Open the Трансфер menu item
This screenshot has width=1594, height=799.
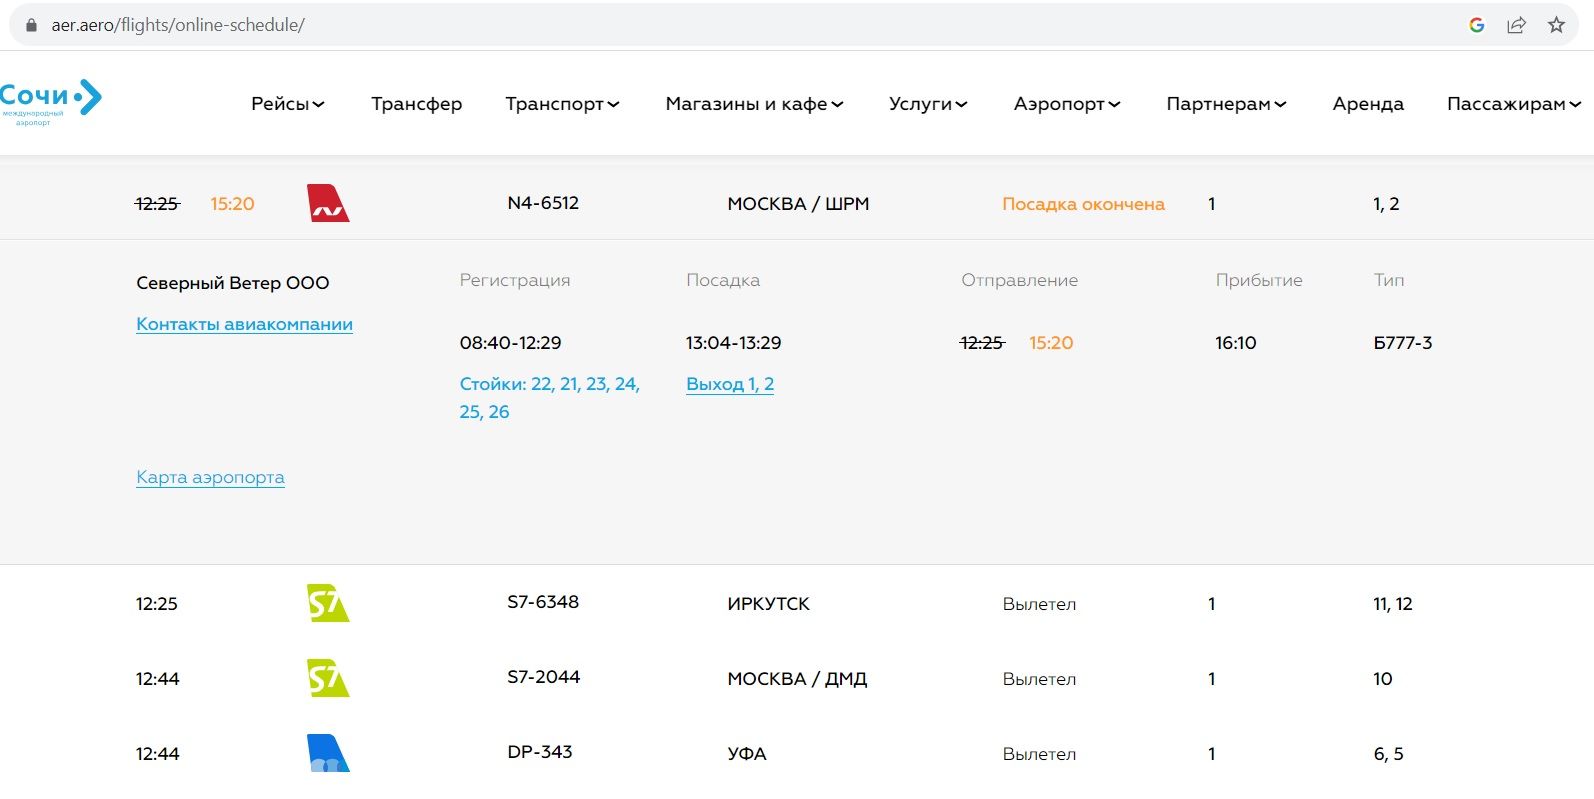[x=416, y=104]
